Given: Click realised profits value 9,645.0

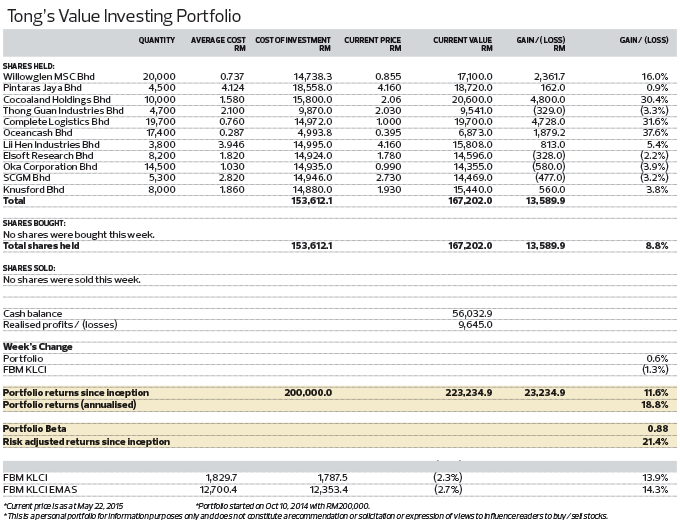Looking at the screenshot, I should click(x=475, y=325).
